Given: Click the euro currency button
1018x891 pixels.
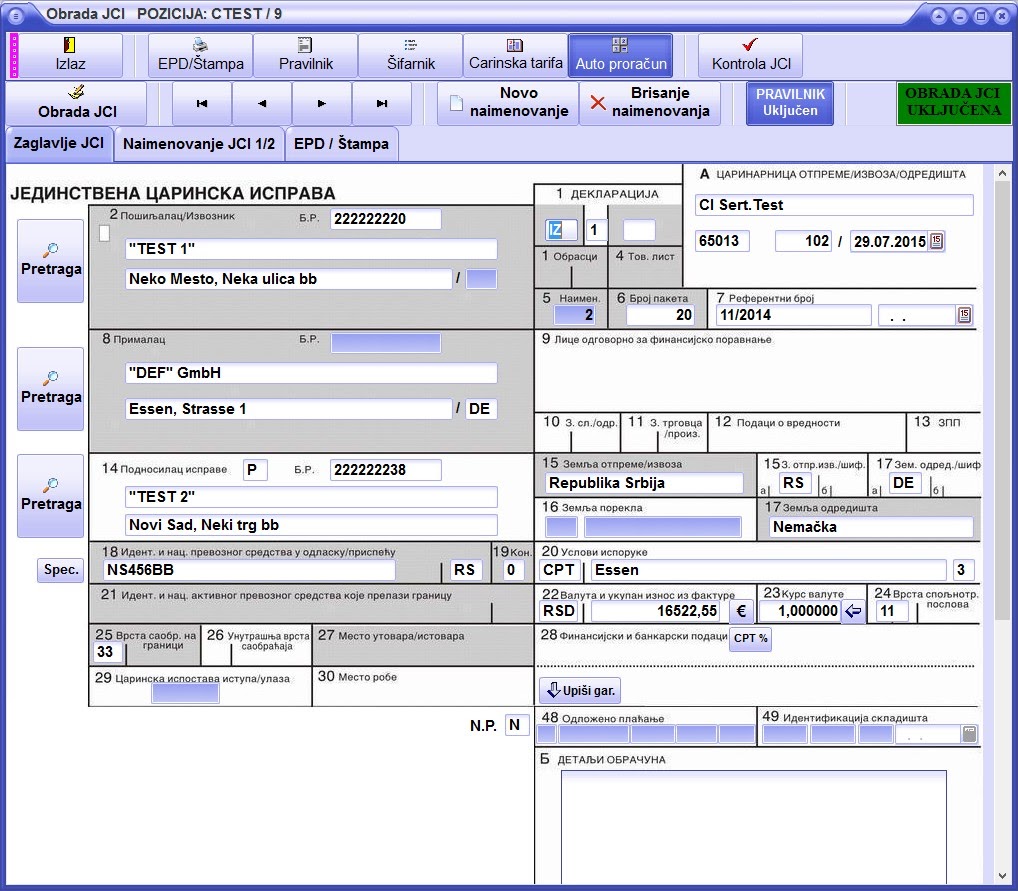Looking at the screenshot, I should (741, 611).
